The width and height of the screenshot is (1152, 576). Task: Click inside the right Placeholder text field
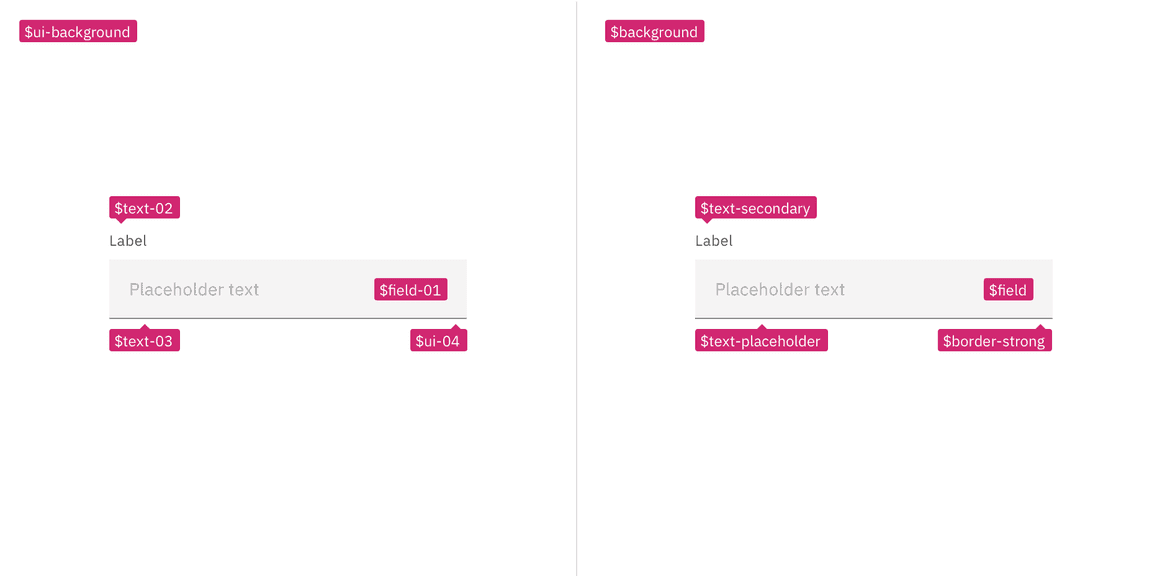(x=820, y=290)
